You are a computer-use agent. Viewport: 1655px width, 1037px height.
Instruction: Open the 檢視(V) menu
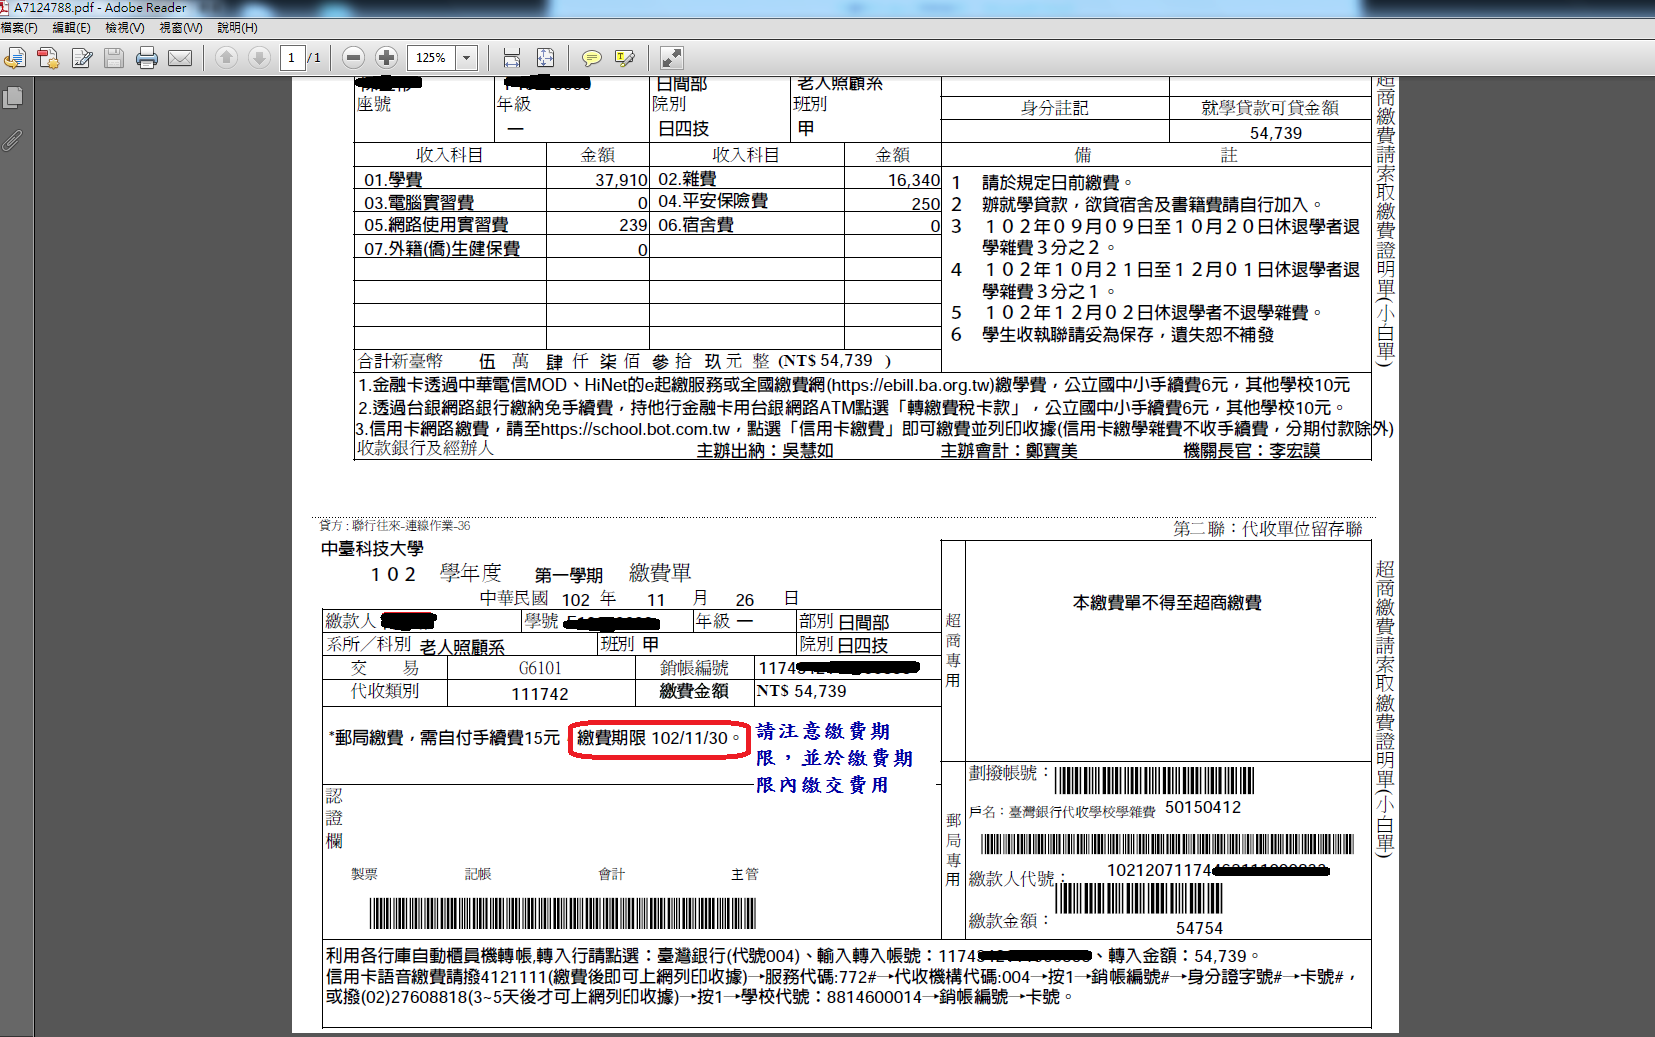click(125, 28)
